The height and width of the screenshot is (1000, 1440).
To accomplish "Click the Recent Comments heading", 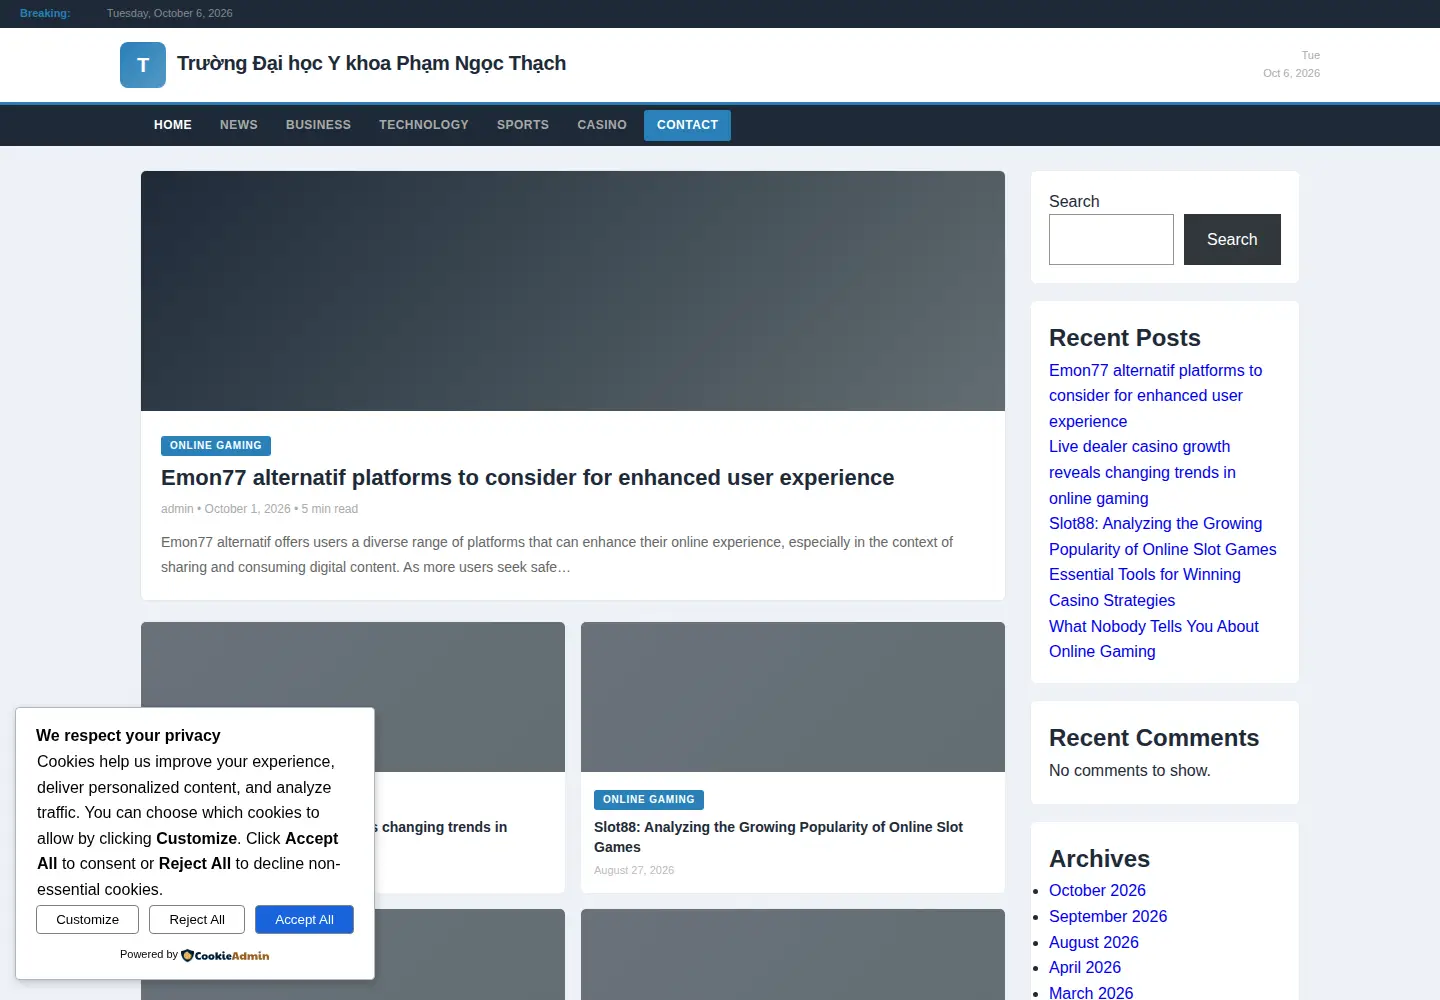I will click(1153, 738).
